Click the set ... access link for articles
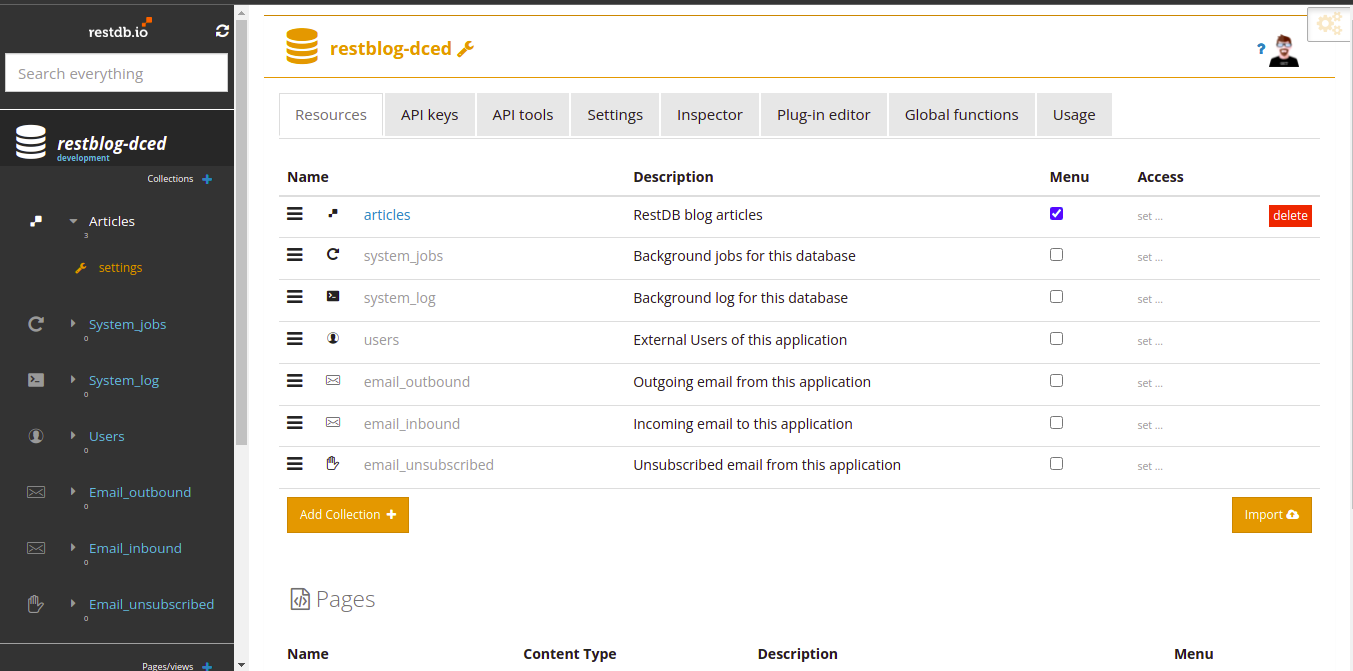This screenshot has width=1353, height=671. 1150,216
